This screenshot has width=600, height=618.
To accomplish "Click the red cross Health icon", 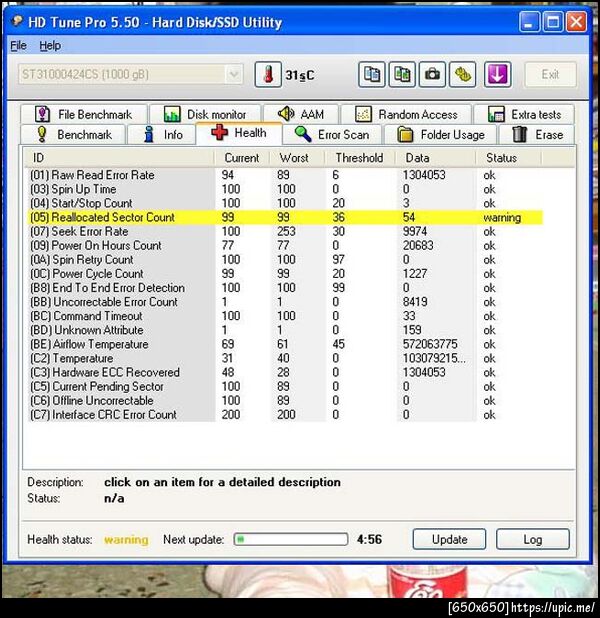I will click(x=219, y=132).
